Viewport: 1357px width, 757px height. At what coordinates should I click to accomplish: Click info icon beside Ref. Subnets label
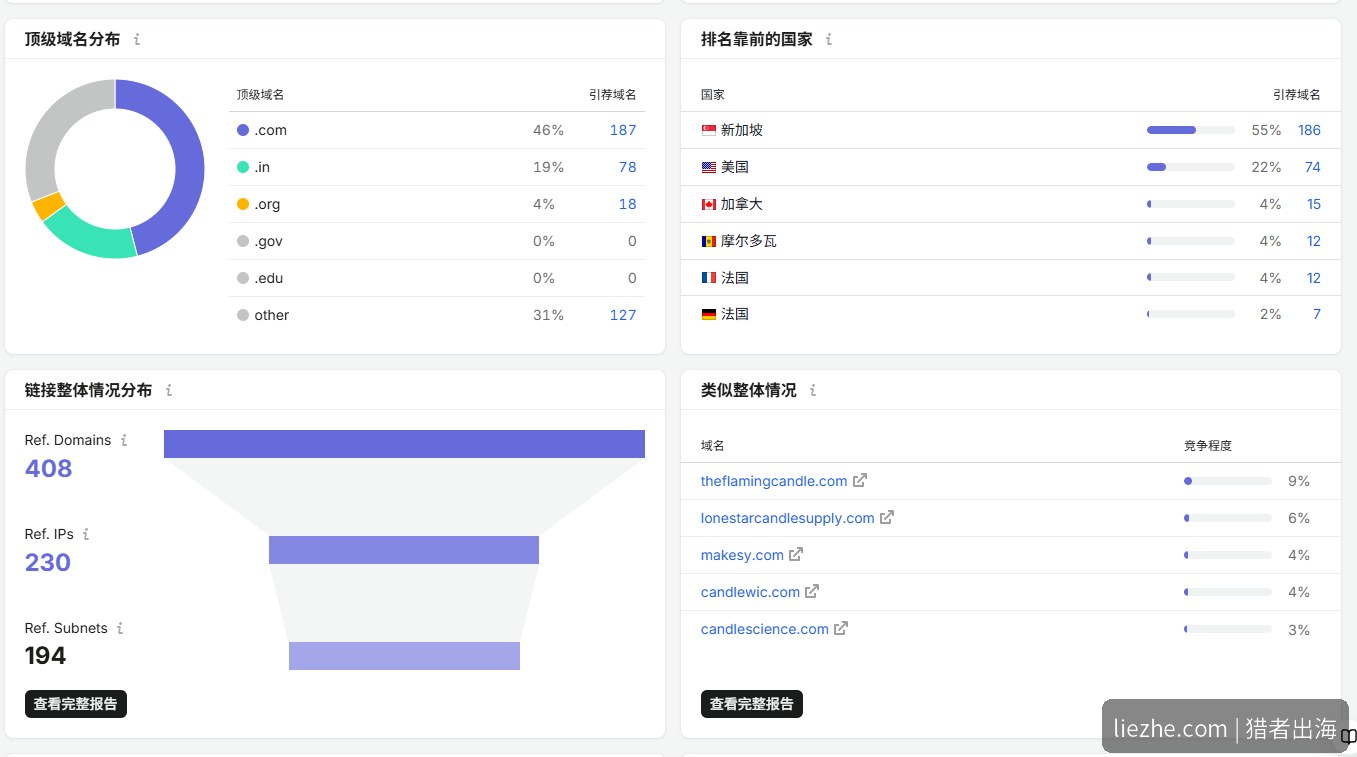point(120,628)
